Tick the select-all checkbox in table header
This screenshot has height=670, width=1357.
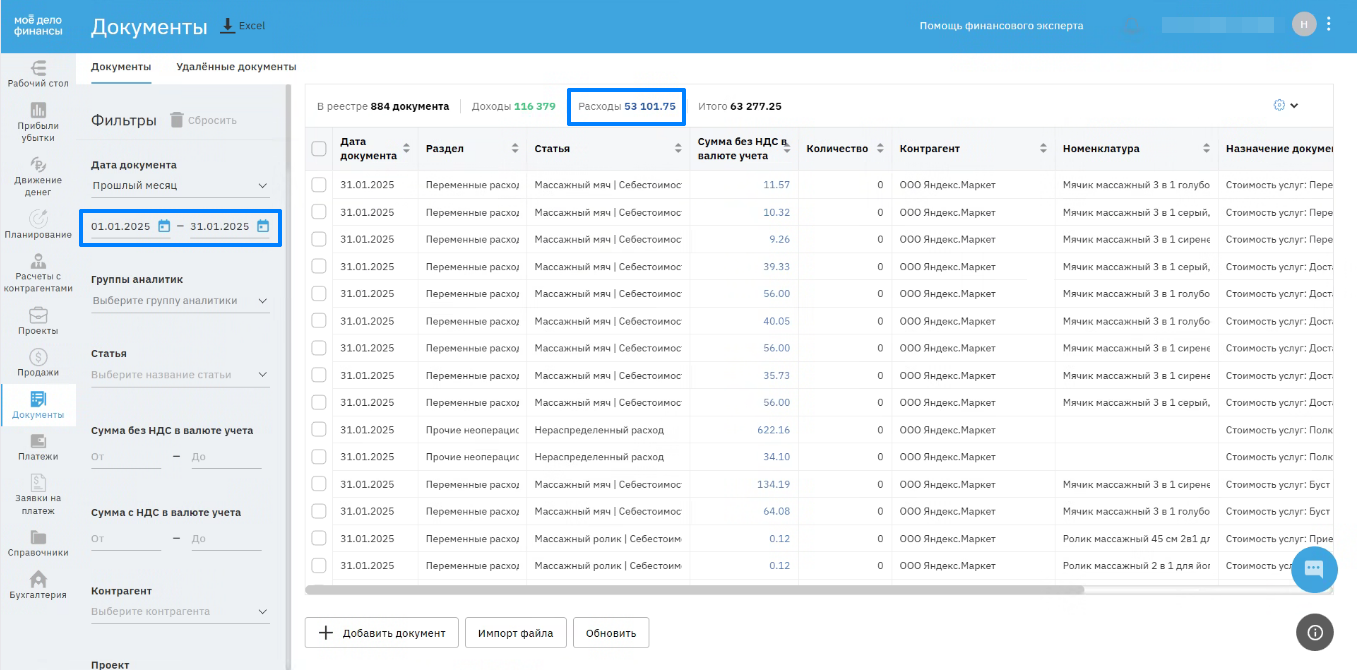click(319, 149)
